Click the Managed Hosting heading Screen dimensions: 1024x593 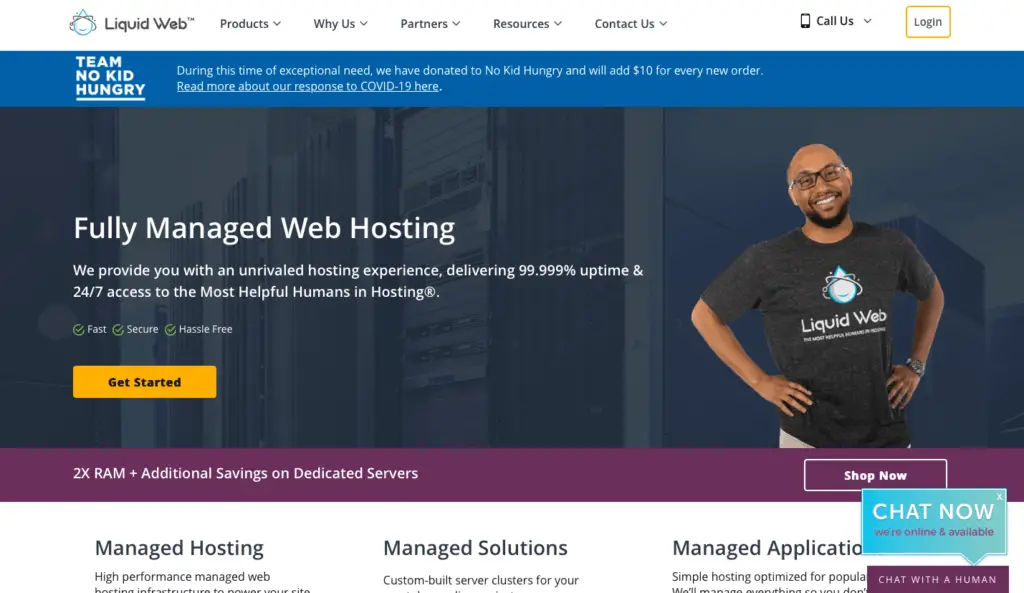pyautogui.click(x=179, y=548)
